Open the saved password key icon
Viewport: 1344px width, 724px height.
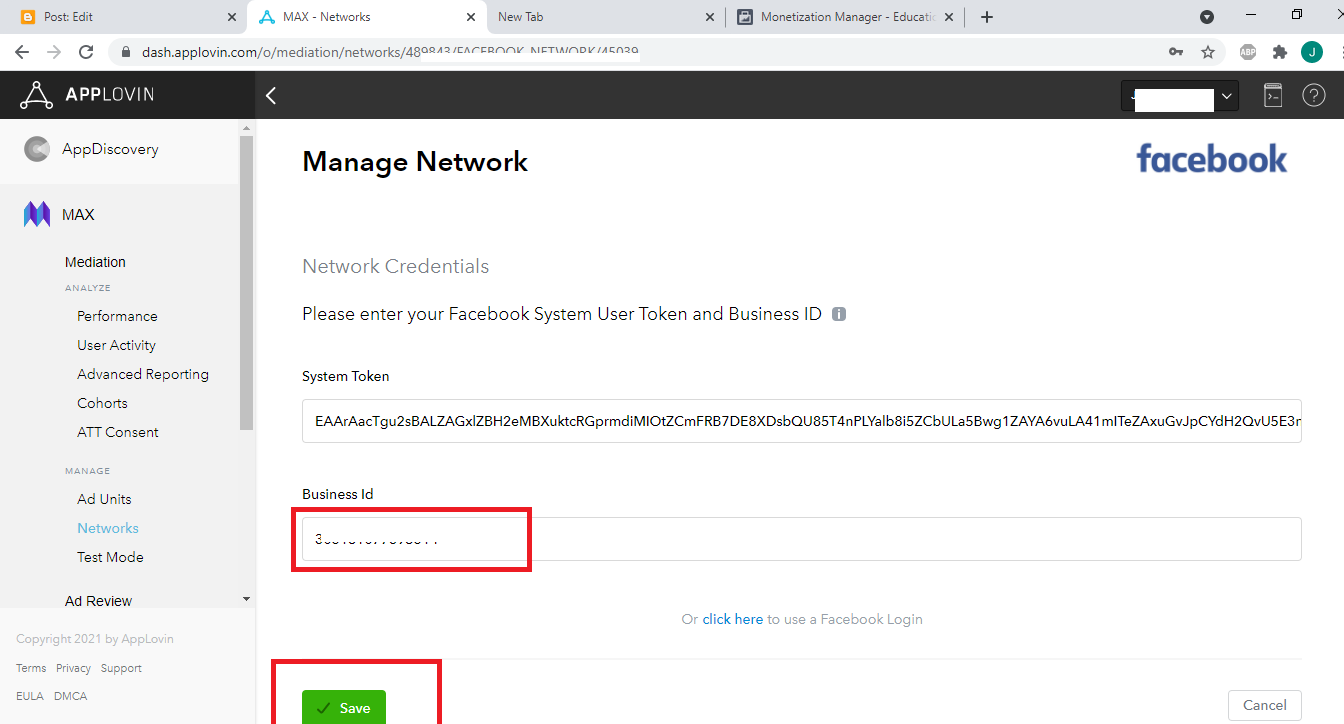[1176, 52]
